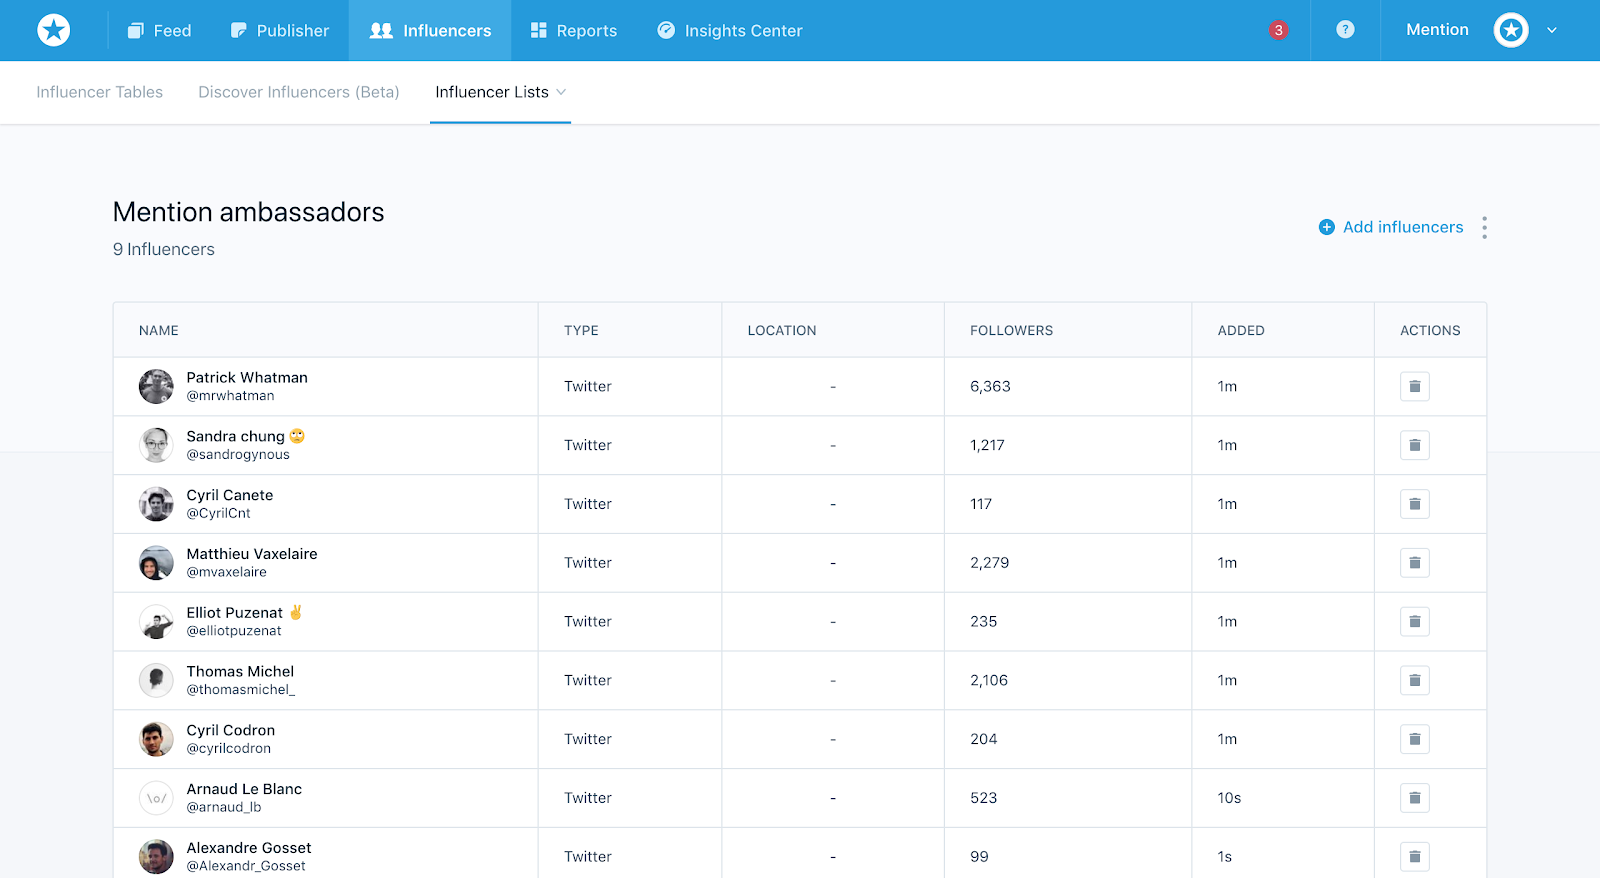
Task: Click the follower count 6,363
Action: (990, 386)
